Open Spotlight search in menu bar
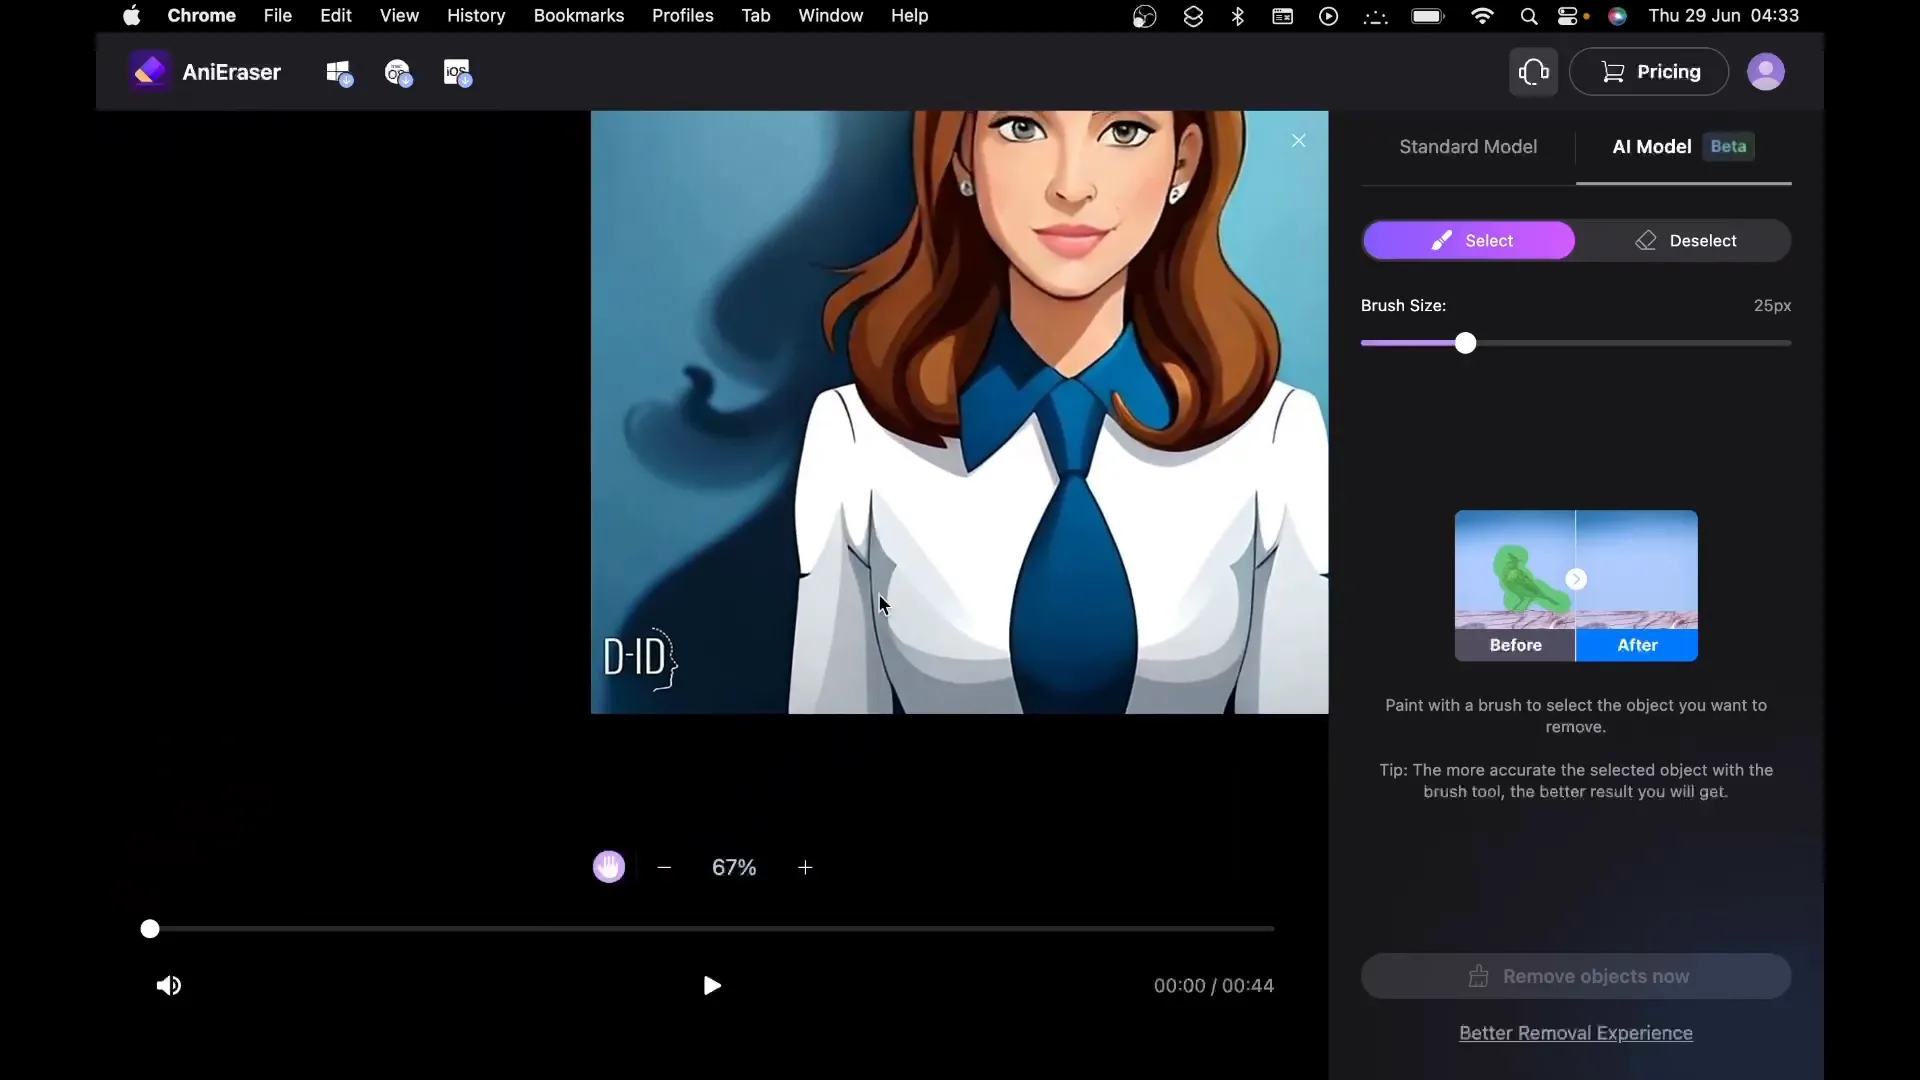 tap(1529, 16)
